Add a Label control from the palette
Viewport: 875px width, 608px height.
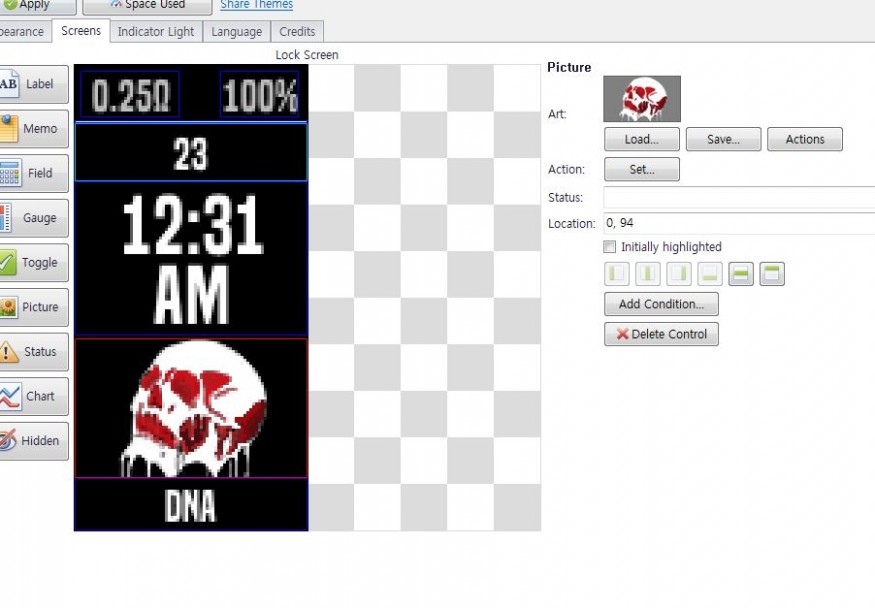point(34,84)
